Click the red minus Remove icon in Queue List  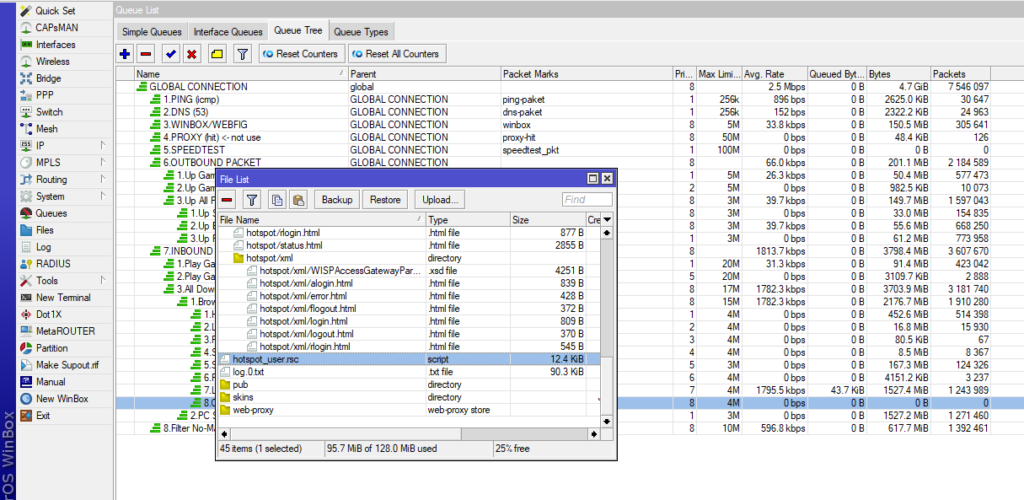click(147, 53)
